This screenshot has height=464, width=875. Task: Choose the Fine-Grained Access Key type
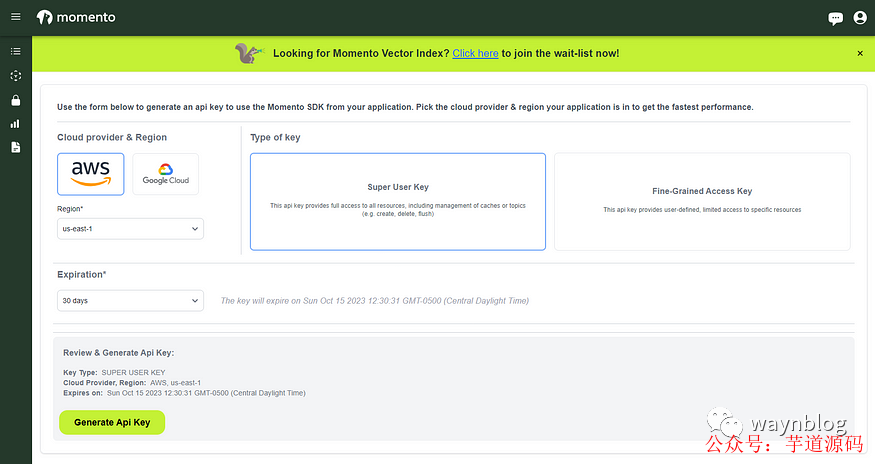702,202
